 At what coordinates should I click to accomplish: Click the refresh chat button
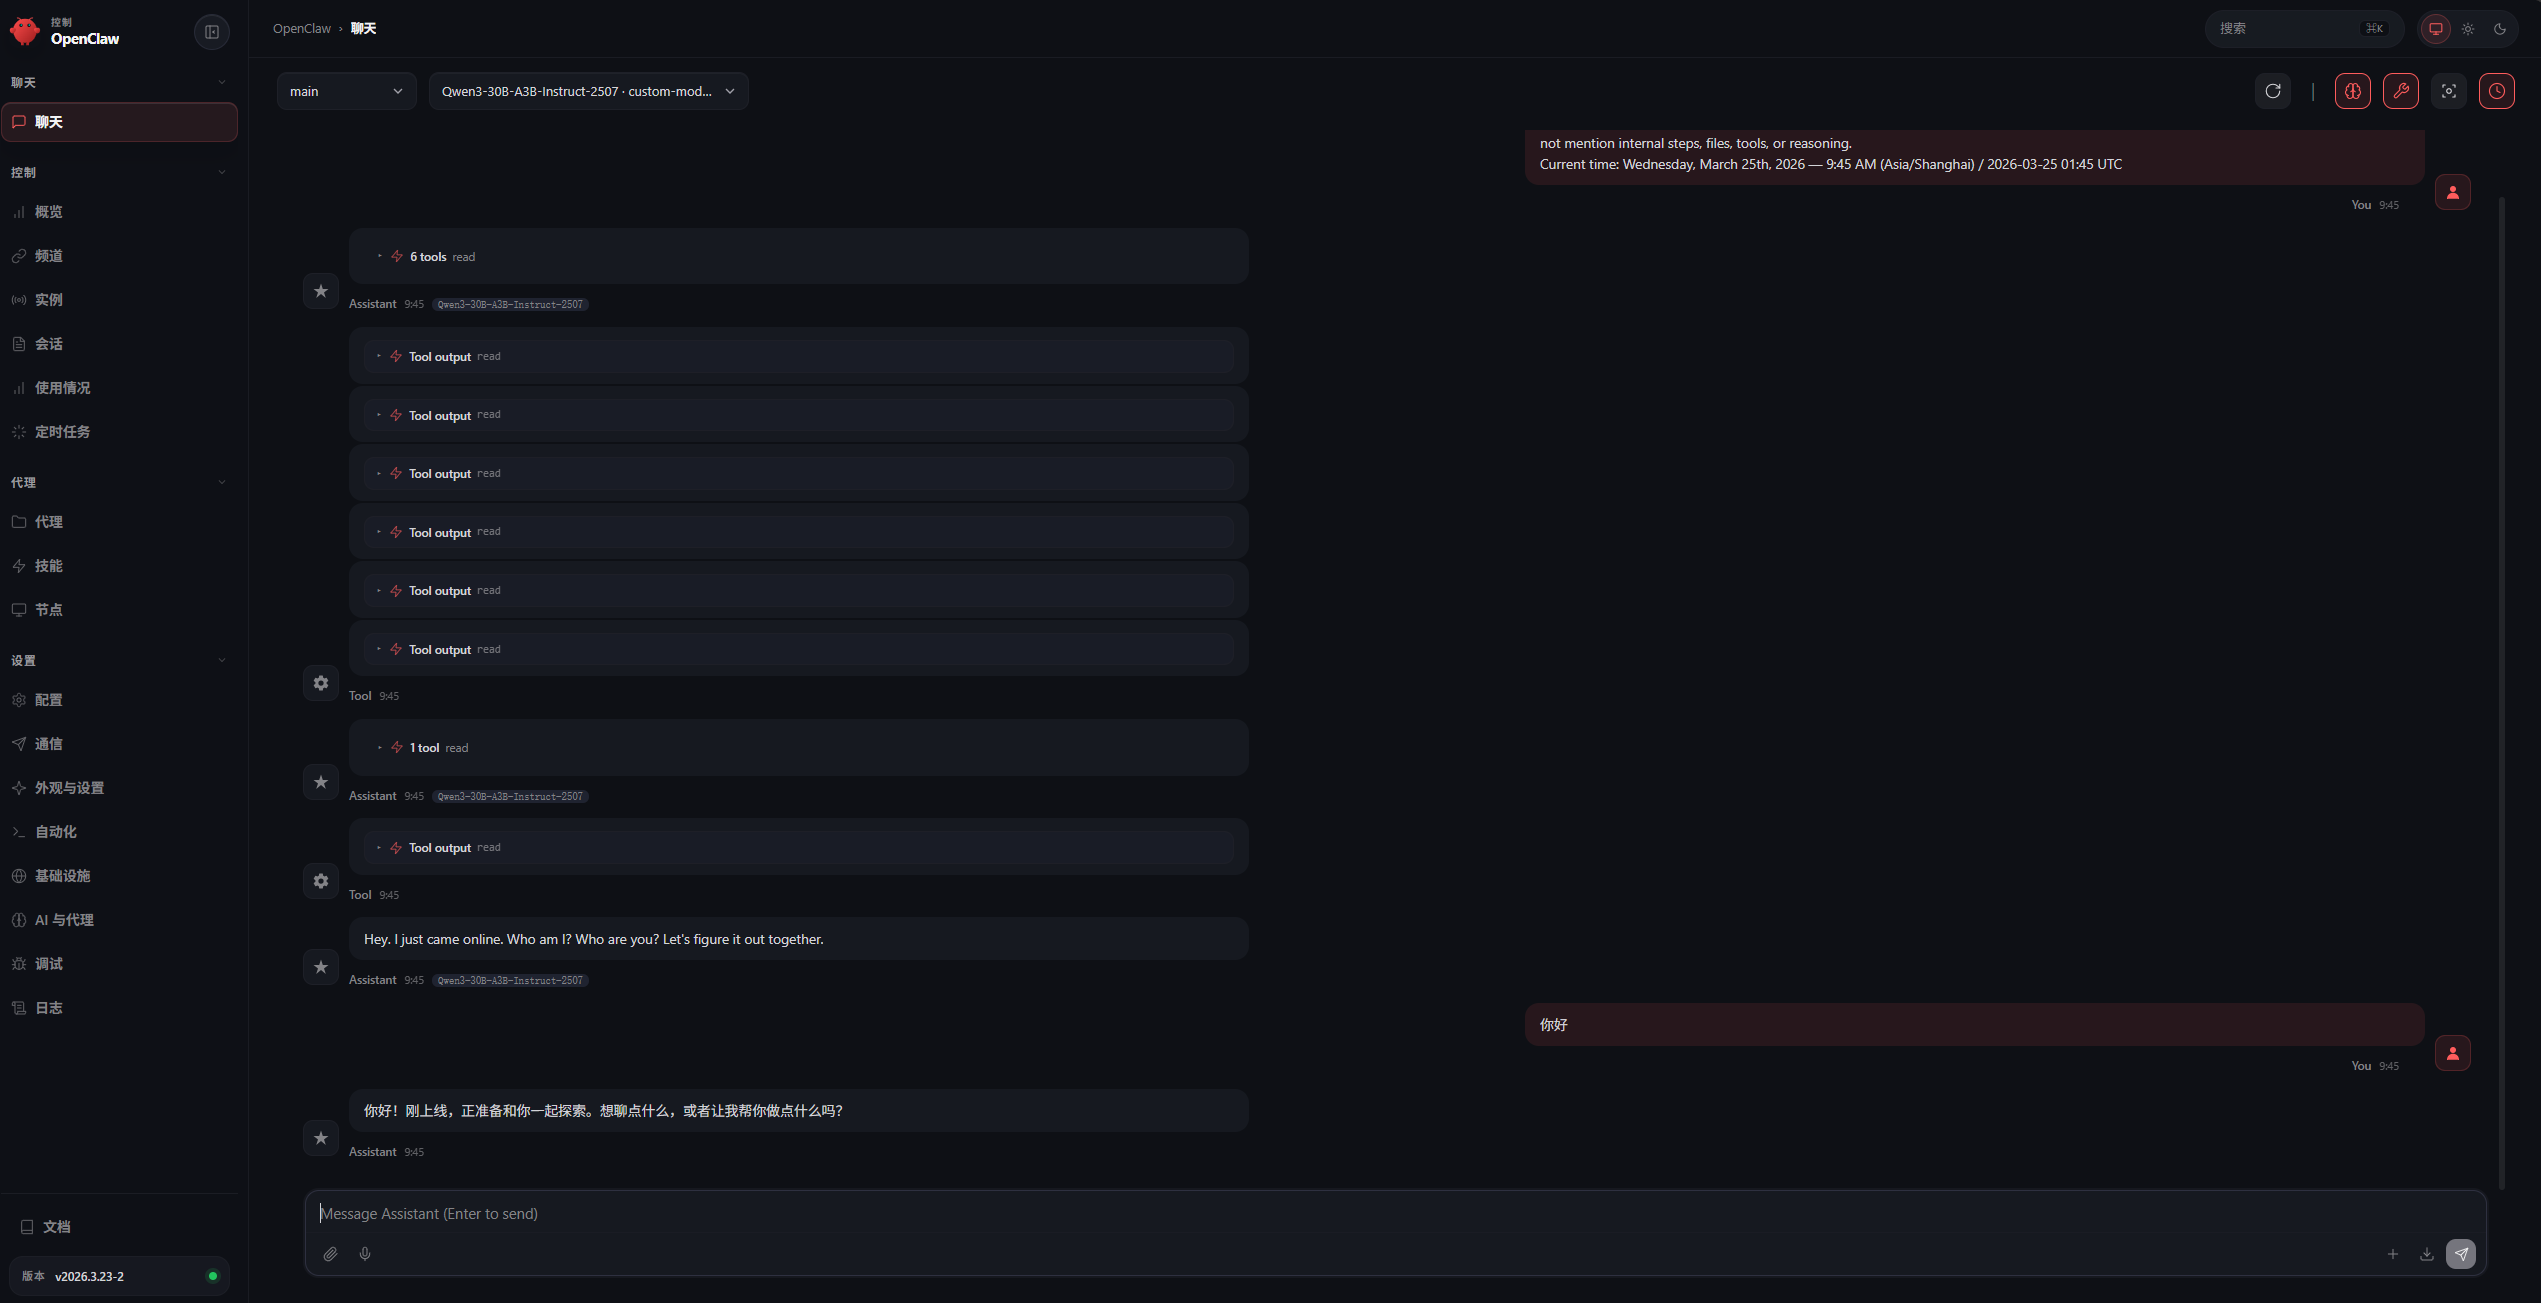(x=2272, y=91)
